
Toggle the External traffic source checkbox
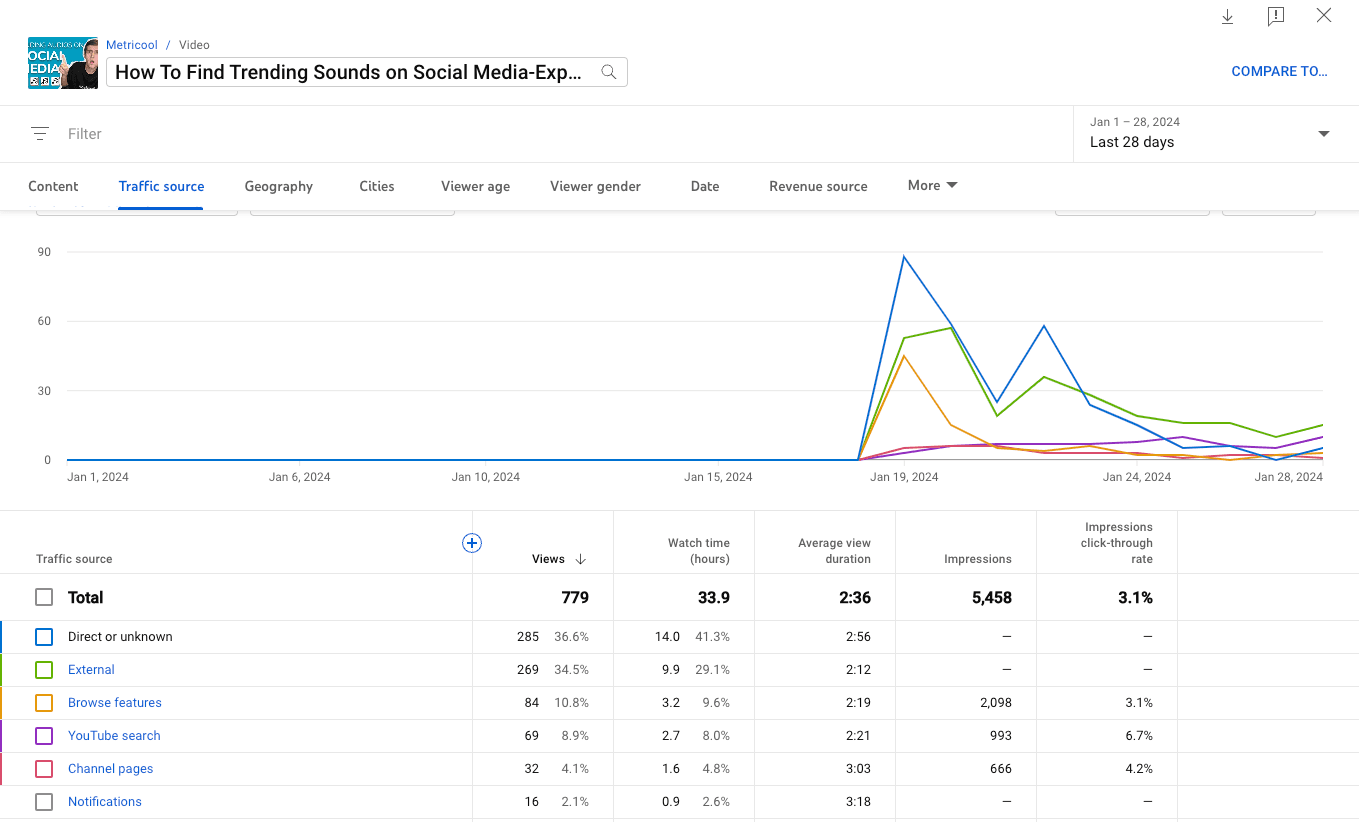coord(44,670)
